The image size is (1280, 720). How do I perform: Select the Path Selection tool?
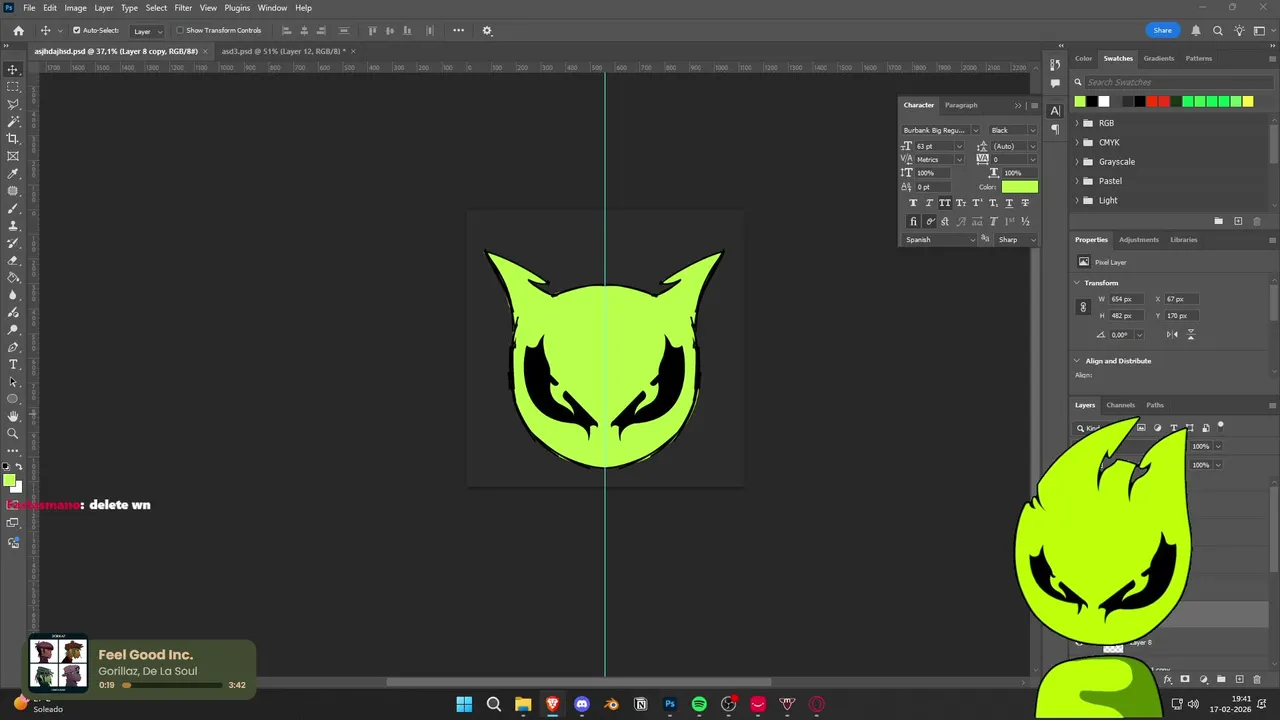(13, 382)
